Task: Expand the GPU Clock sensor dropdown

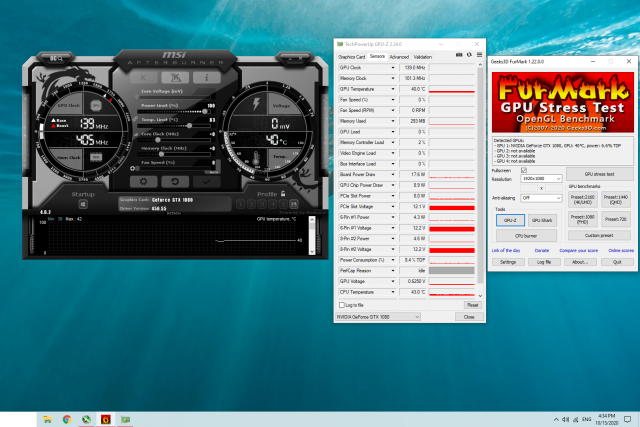Action: tap(393, 67)
